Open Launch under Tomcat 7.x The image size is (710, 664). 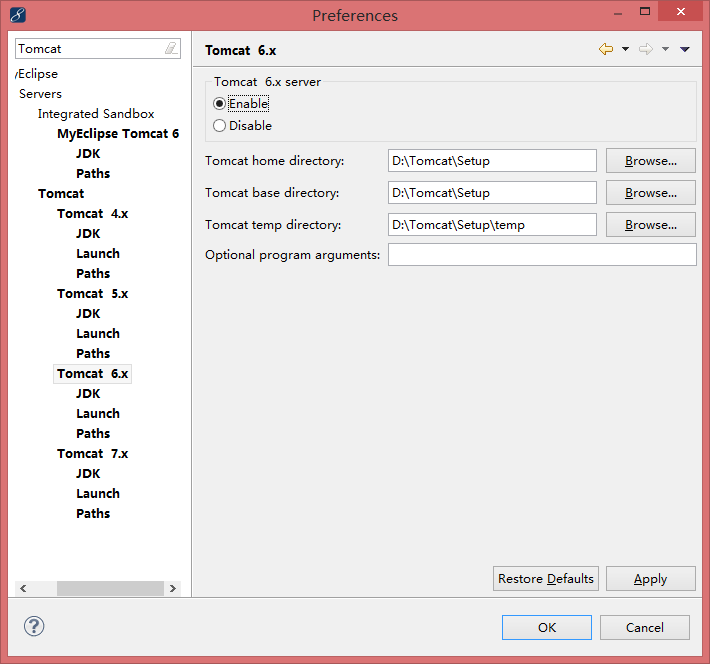[x=98, y=493]
